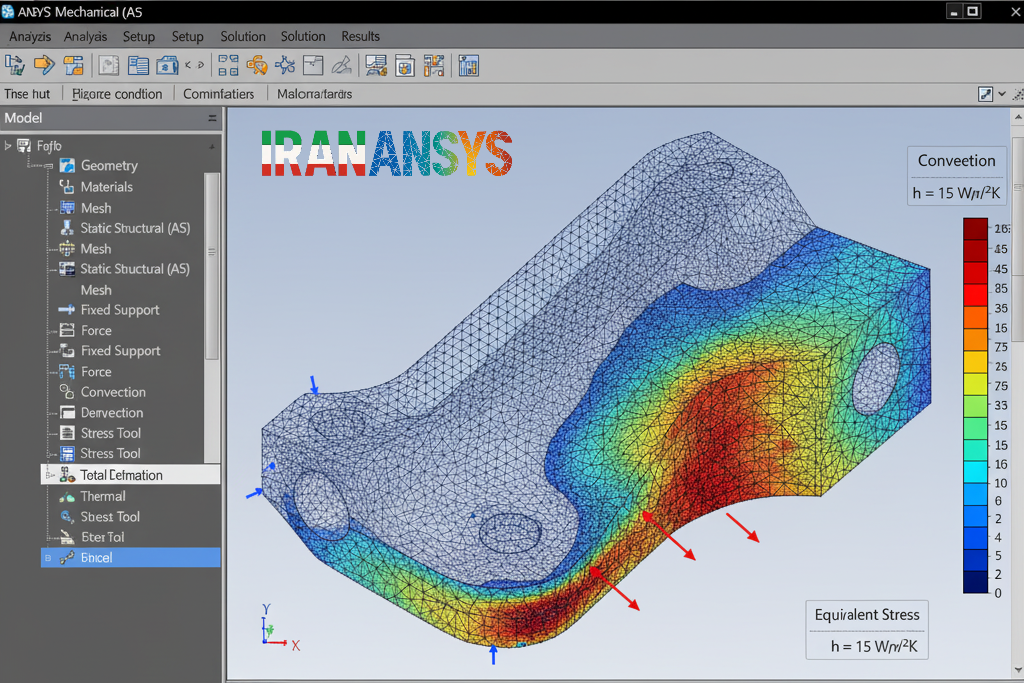Click the blank panel window toolbar icon

point(313,65)
